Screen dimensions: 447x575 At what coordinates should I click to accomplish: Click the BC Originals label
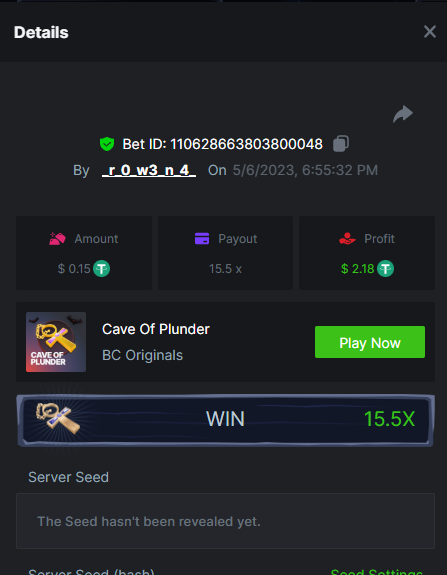coord(142,355)
